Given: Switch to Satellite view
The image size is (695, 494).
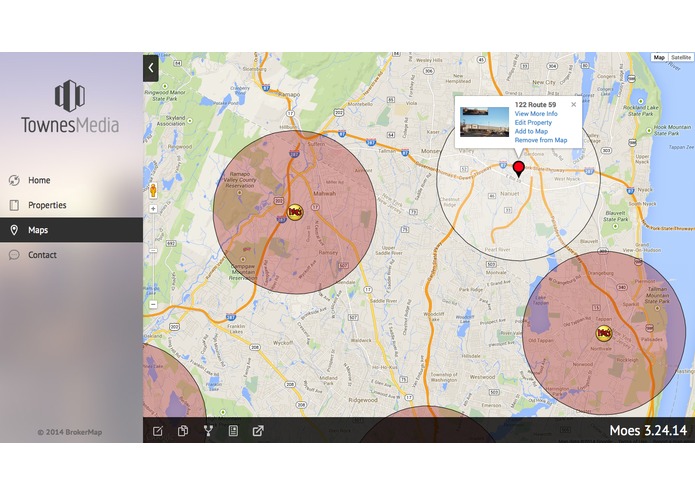Looking at the screenshot, I should coord(680,58).
